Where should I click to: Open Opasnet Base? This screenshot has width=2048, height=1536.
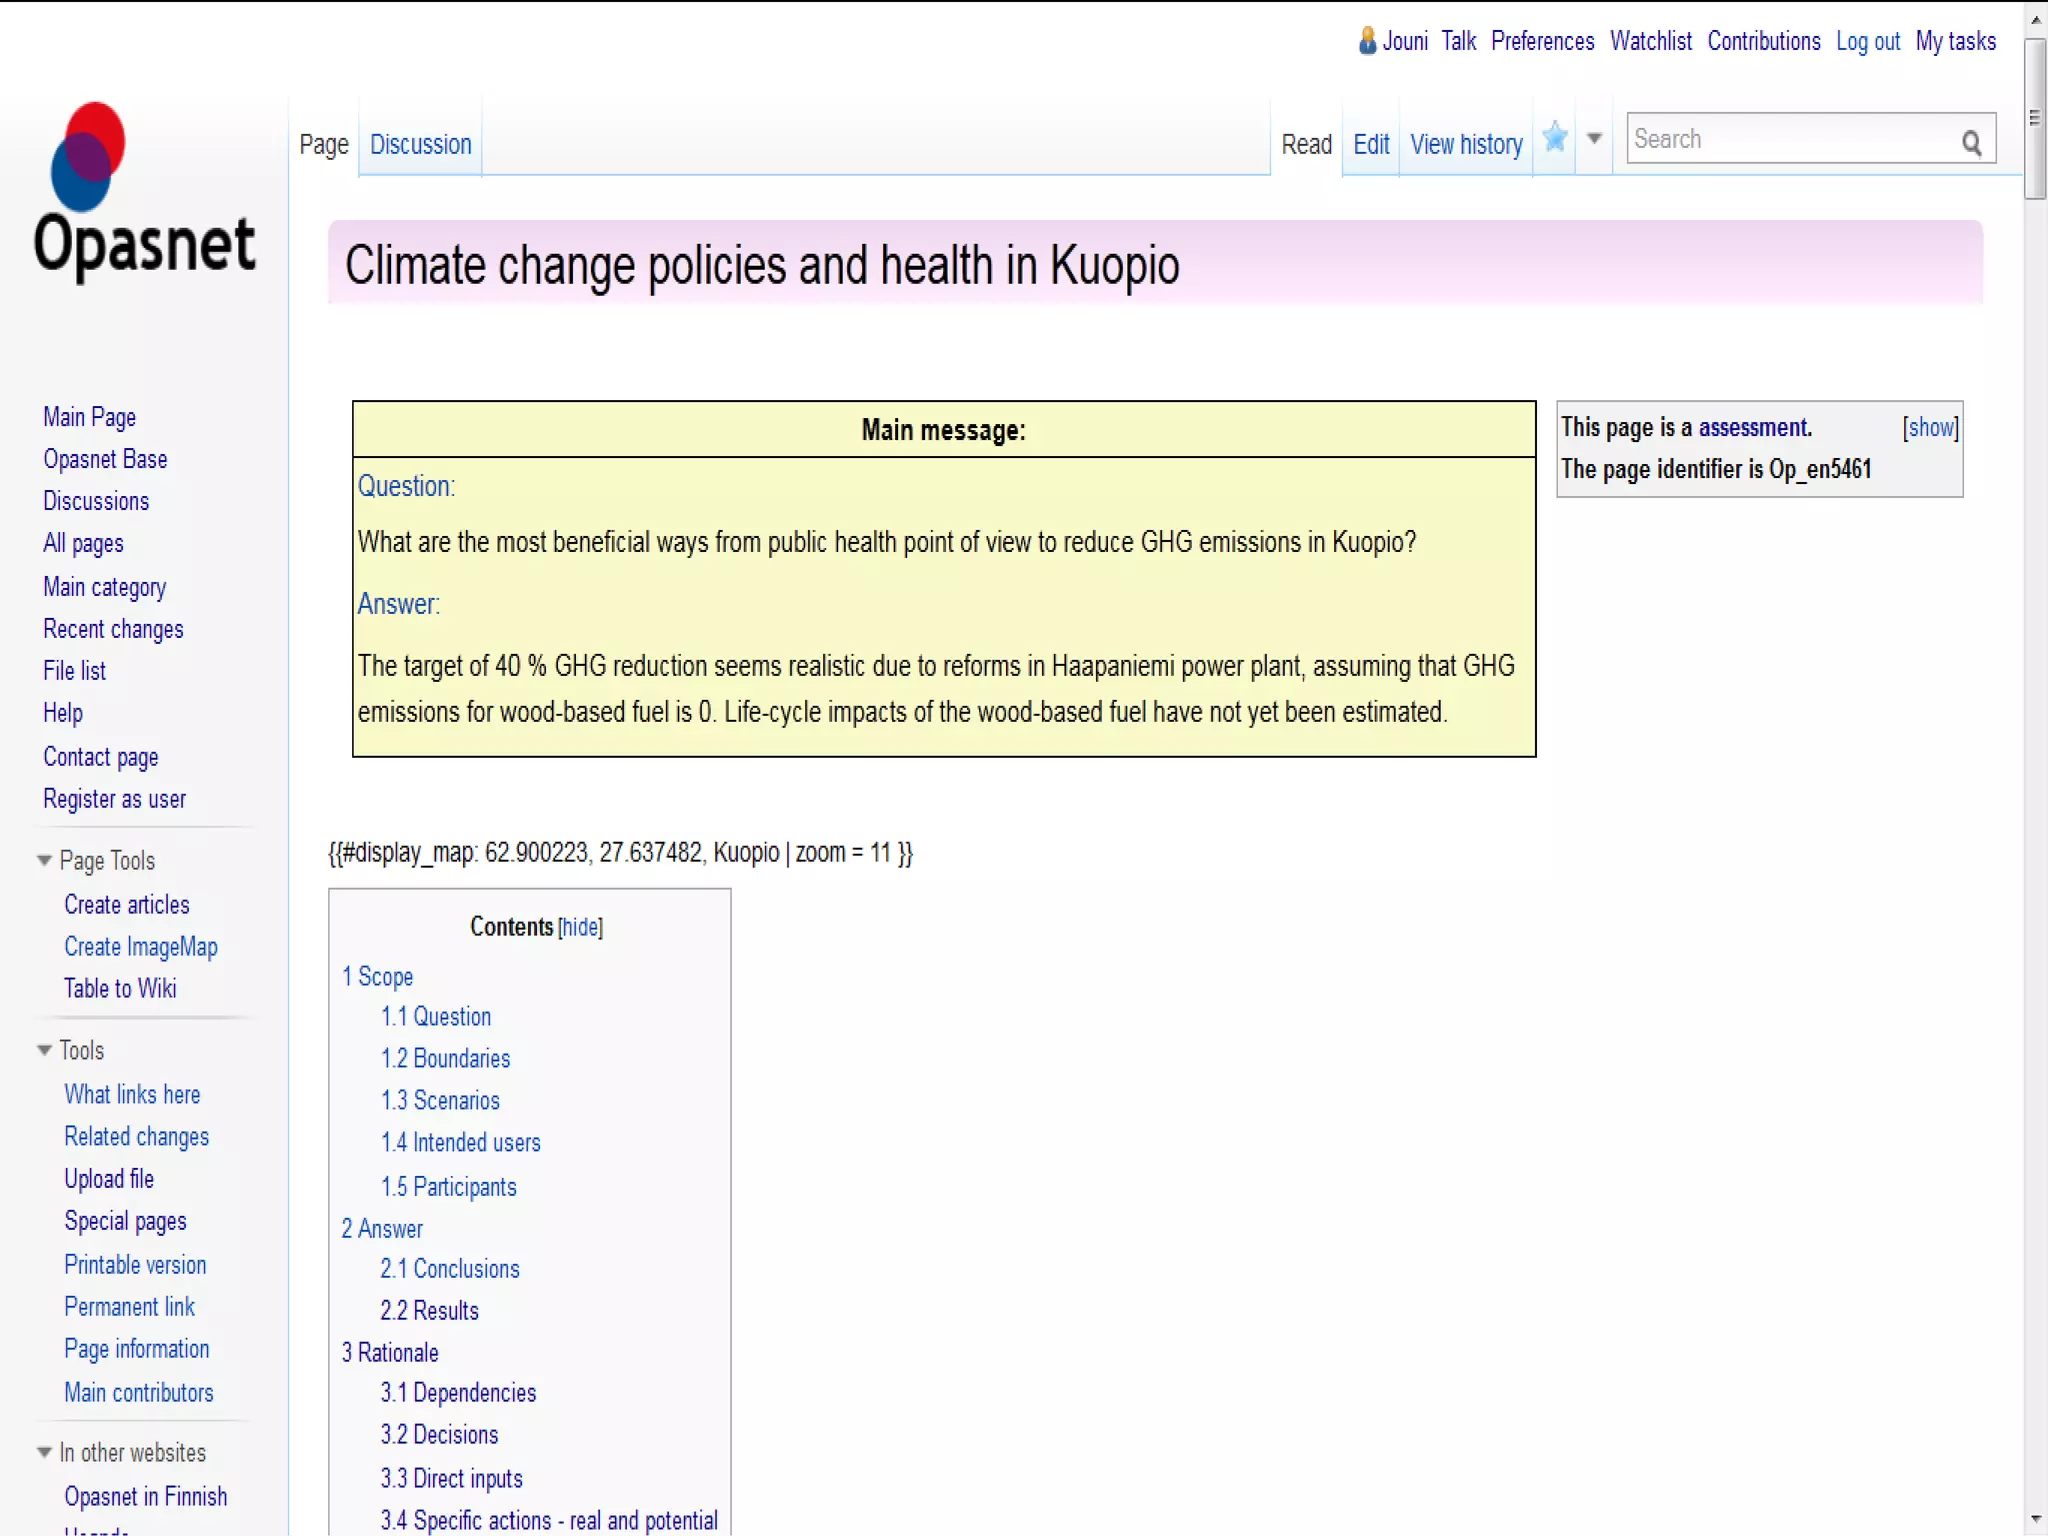coord(105,459)
